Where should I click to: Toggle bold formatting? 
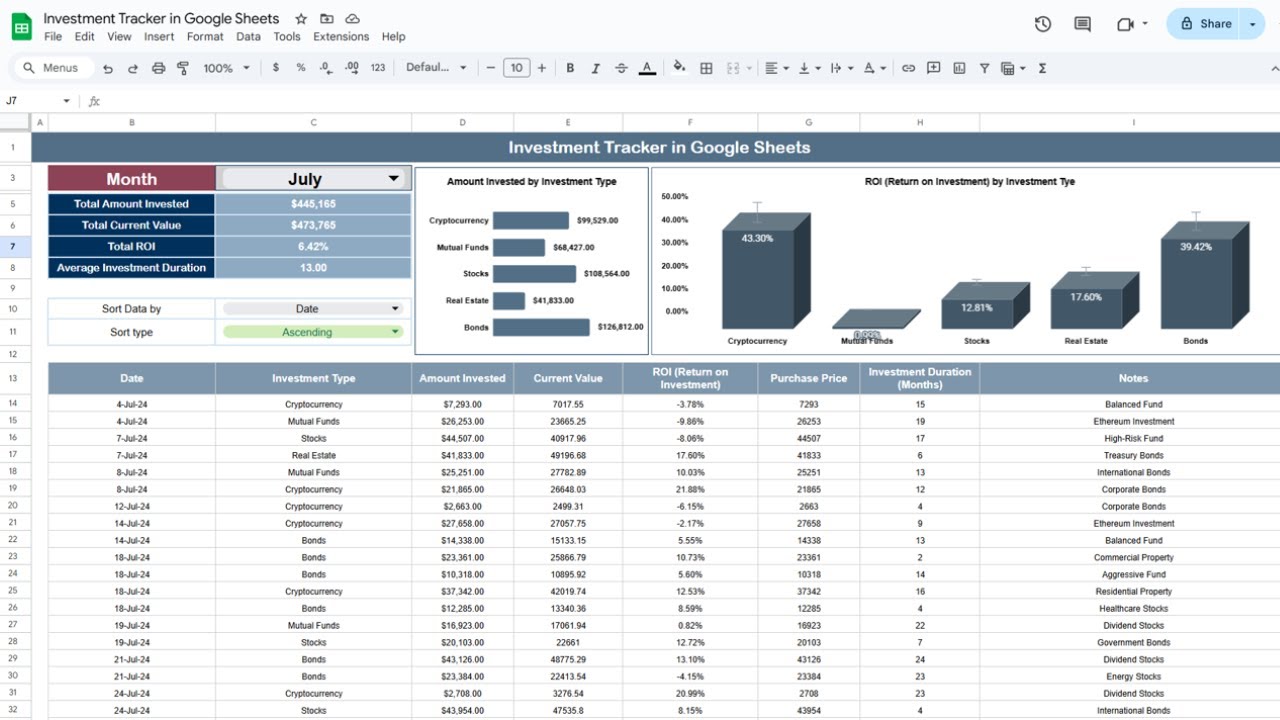pyautogui.click(x=570, y=68)
